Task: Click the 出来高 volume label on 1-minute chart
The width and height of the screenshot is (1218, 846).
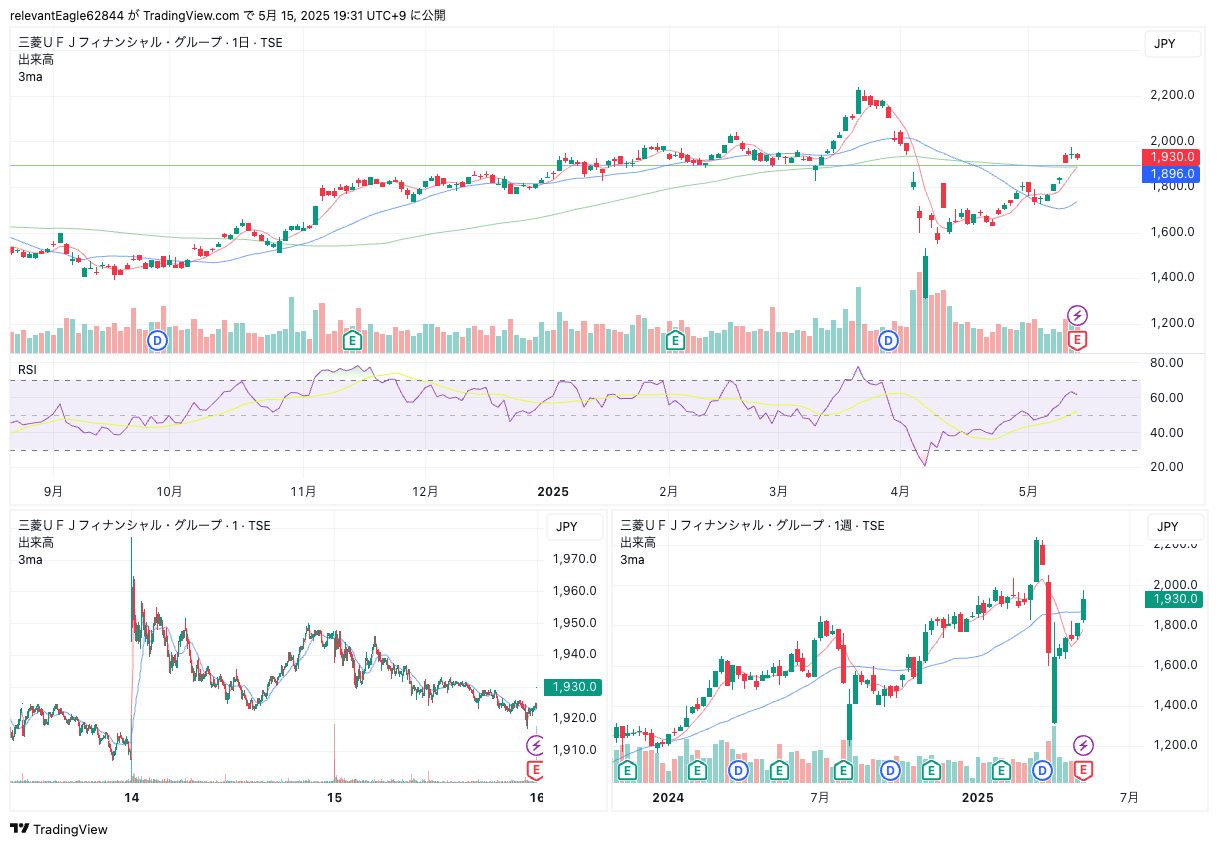Action: (36, 542)
